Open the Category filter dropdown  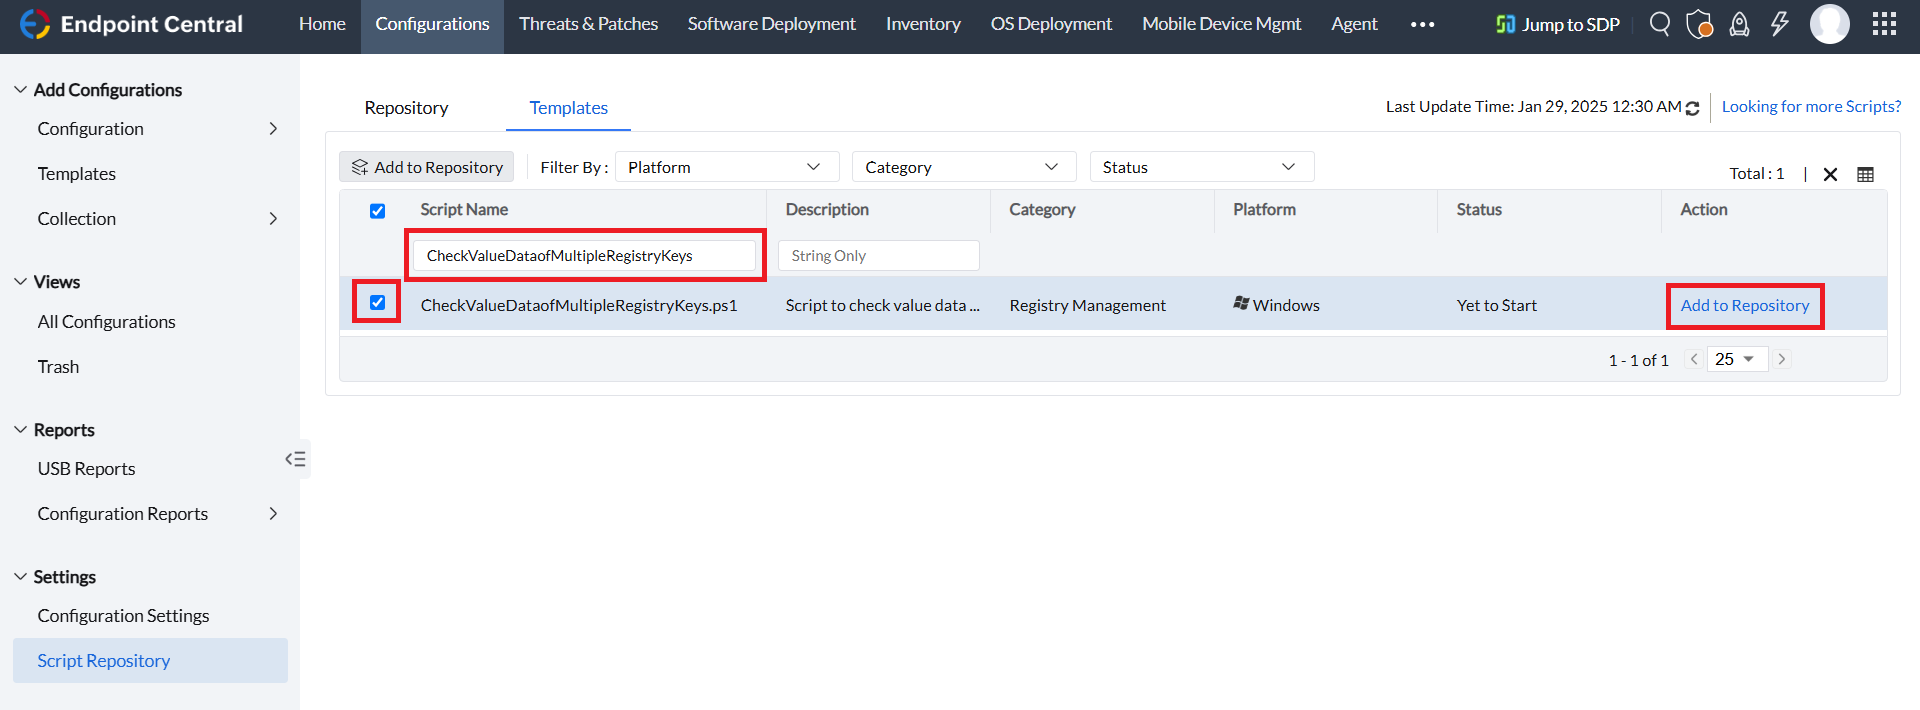[963, 167]
